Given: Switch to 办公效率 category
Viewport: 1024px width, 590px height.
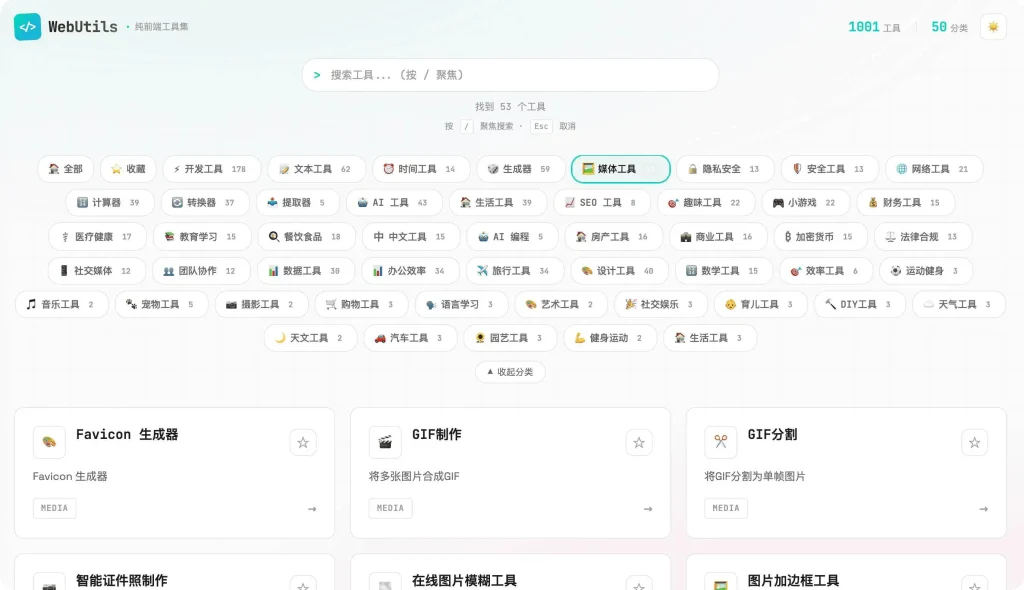Looking at the screenshot, I should coord(410,270).
